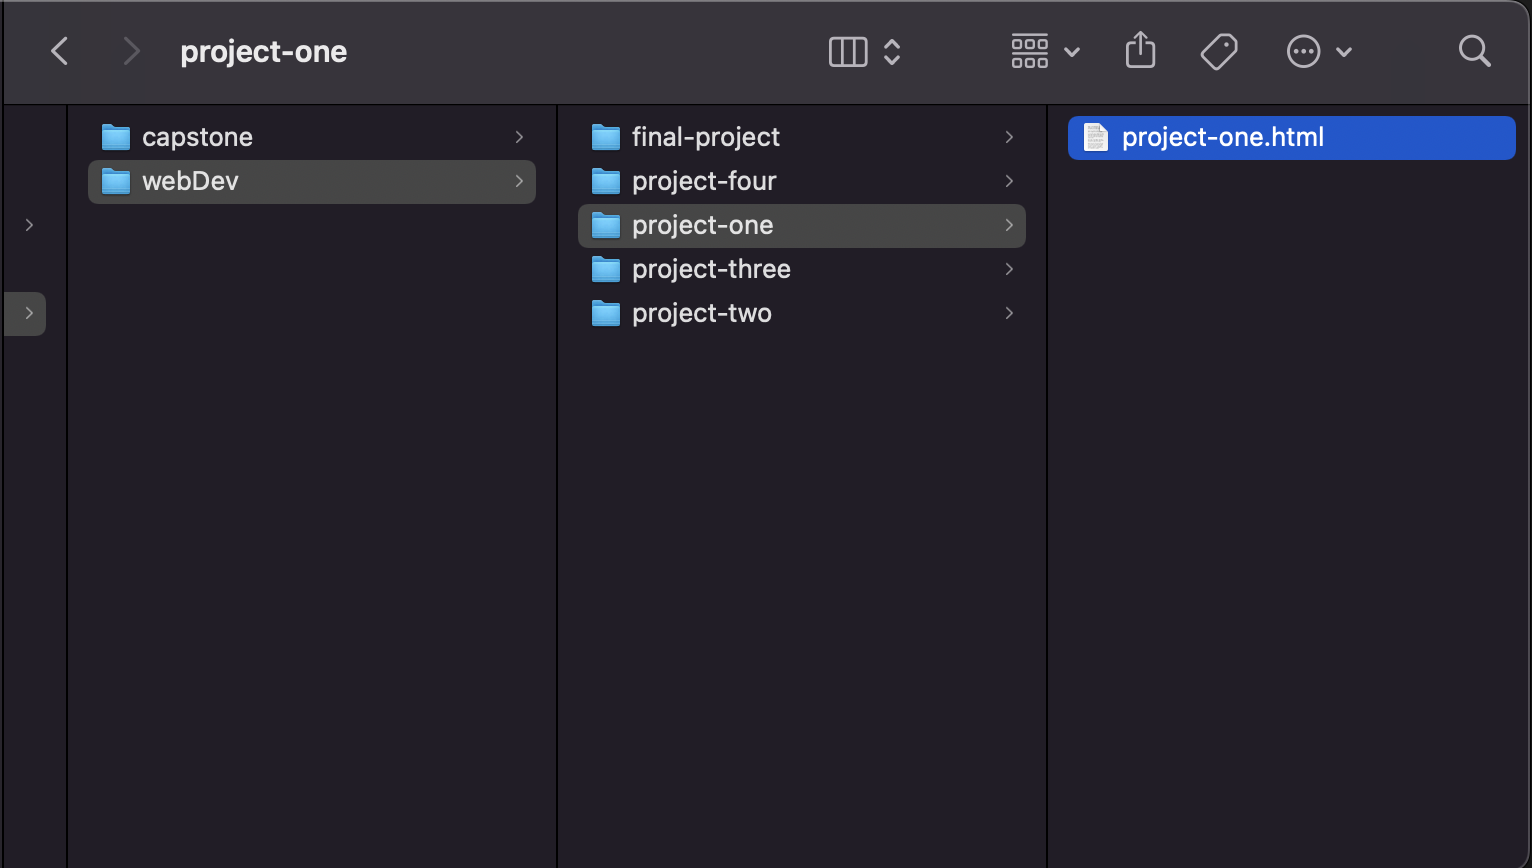Click the blue folder icon beside webDev

click(115, 181)
